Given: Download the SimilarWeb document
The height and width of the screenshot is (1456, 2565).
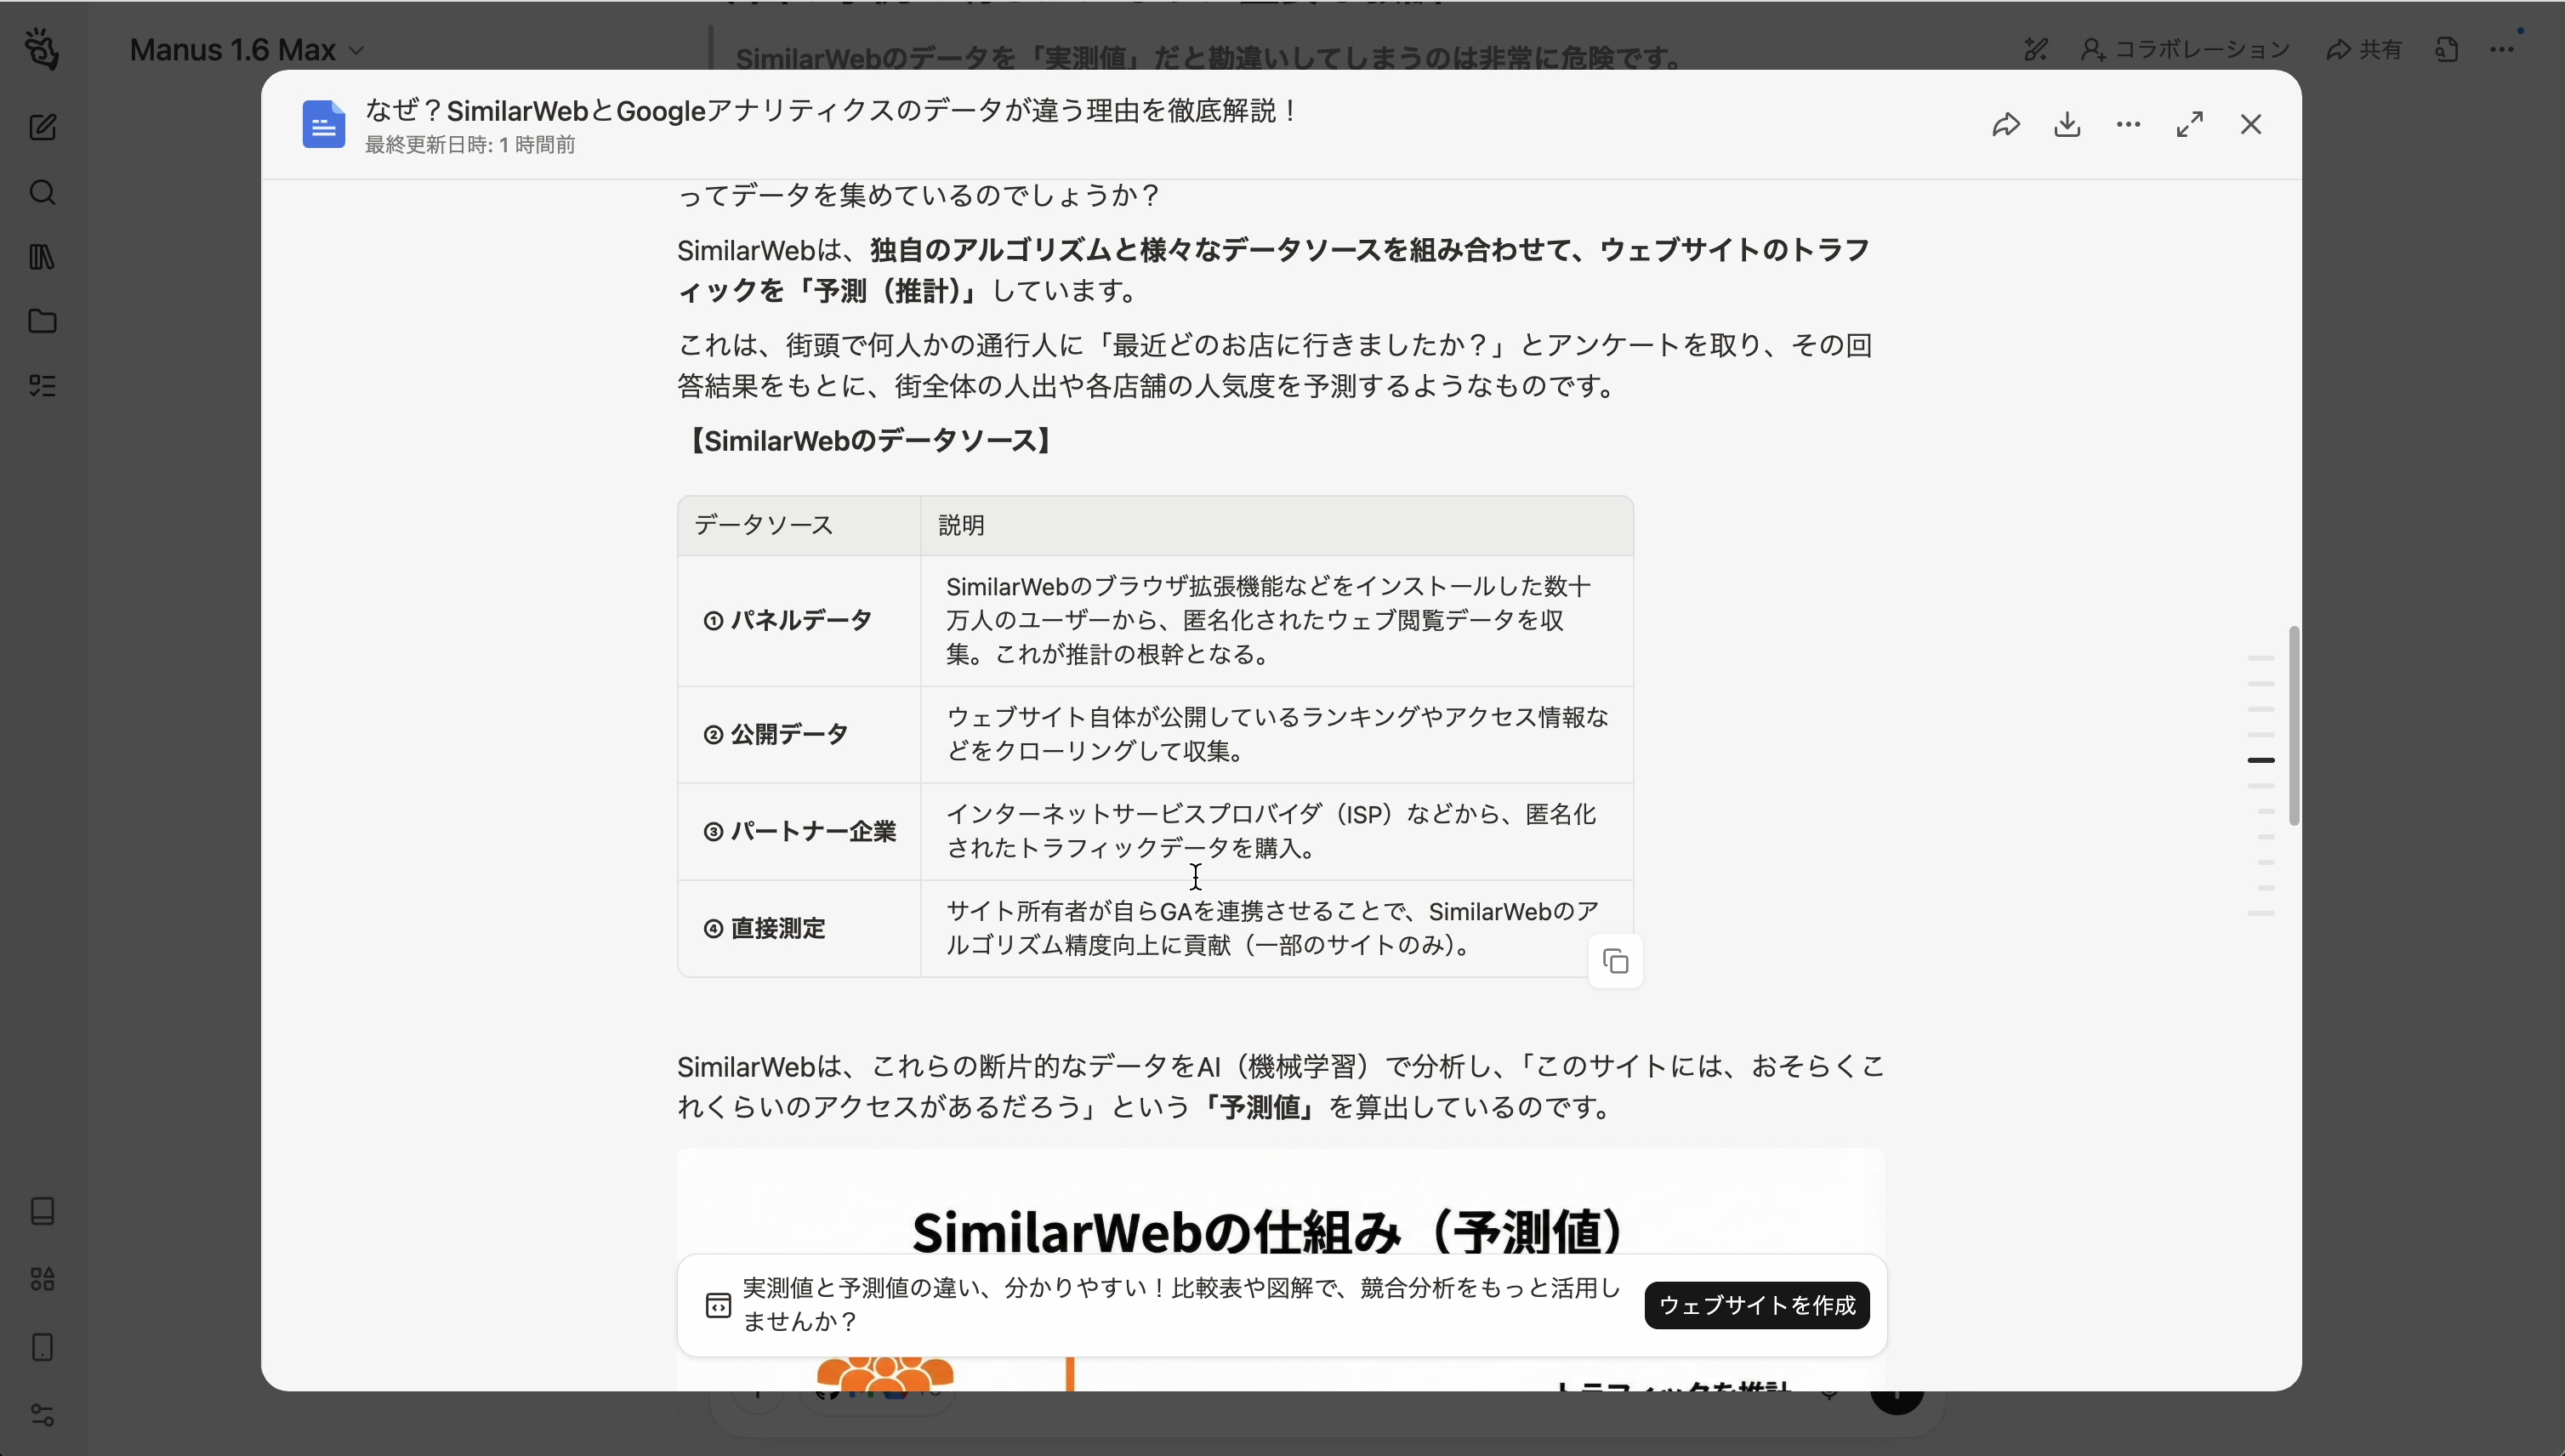Looking at the screenshot, I should click(x=2067, y=124).
